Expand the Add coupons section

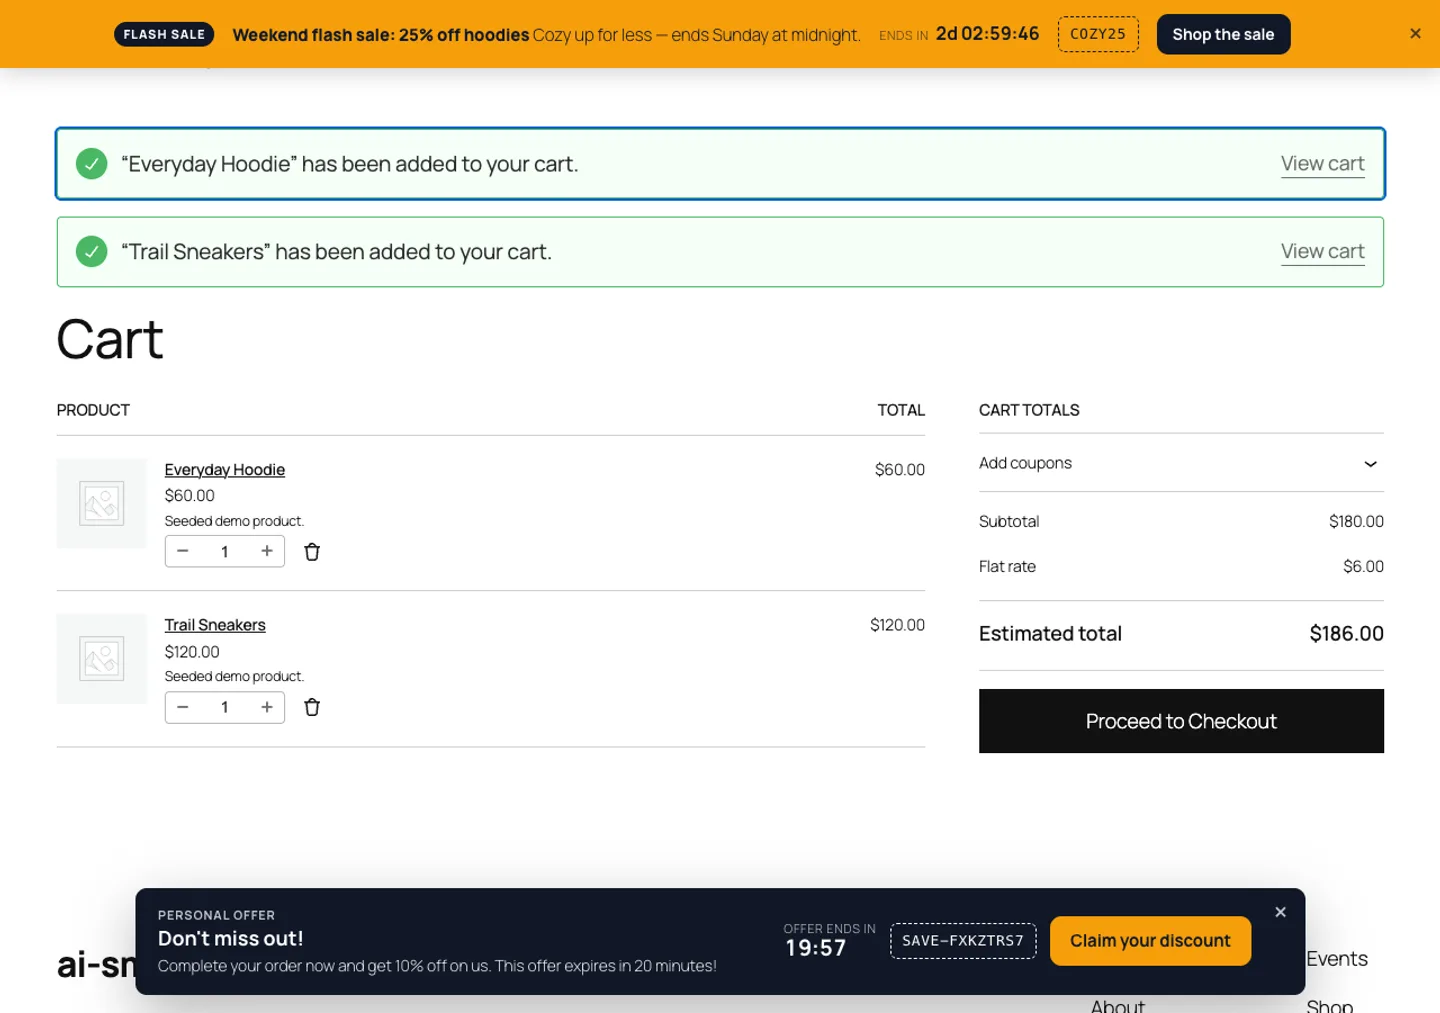click(1181, 463)
